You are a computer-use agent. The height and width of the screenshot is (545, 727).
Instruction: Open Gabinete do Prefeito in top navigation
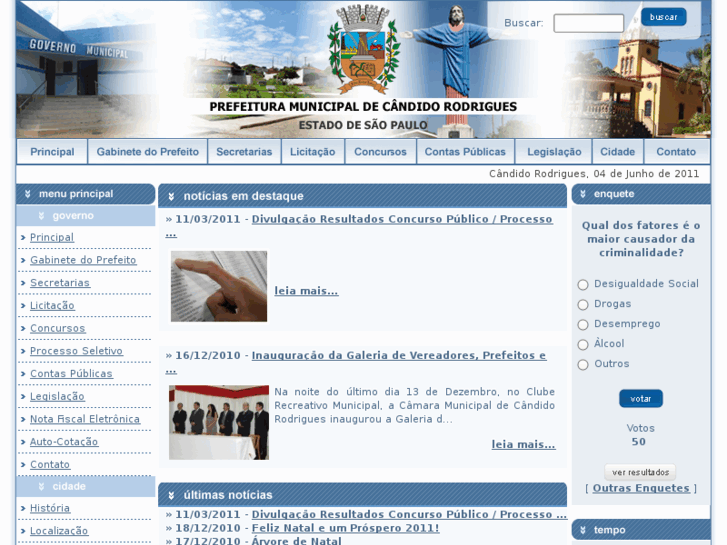point(147,152)
